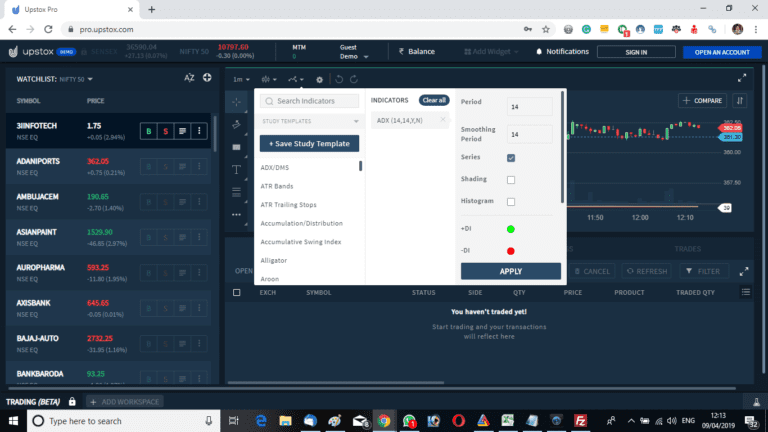Select ATR Bands from the indicator list
The image size is (768, 432).
tap(277, 186)
